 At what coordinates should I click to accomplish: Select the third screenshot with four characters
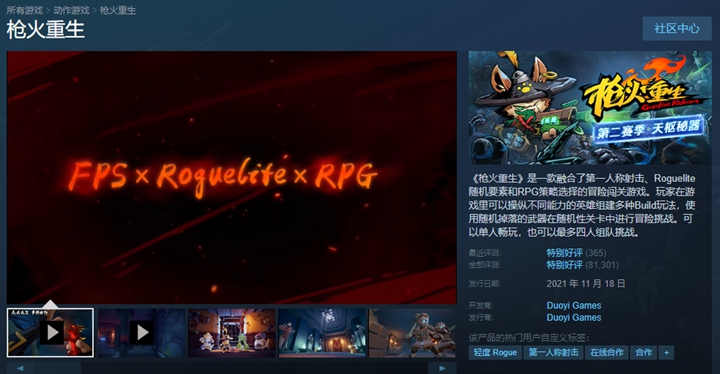(232, 333)
